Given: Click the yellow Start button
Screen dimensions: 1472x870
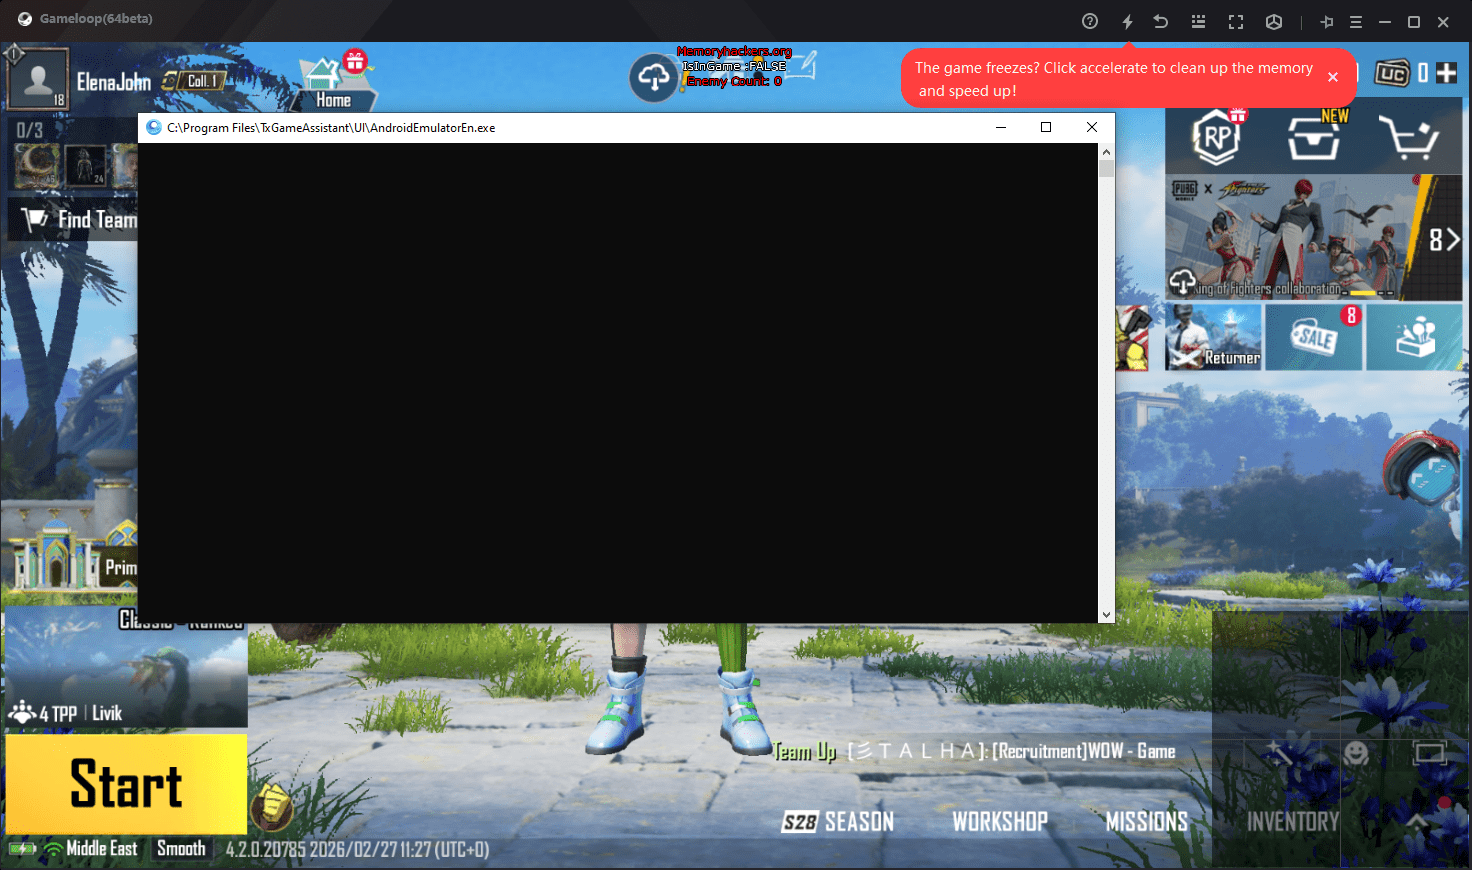Looking at the screenshot, I should tap(126, 784).
